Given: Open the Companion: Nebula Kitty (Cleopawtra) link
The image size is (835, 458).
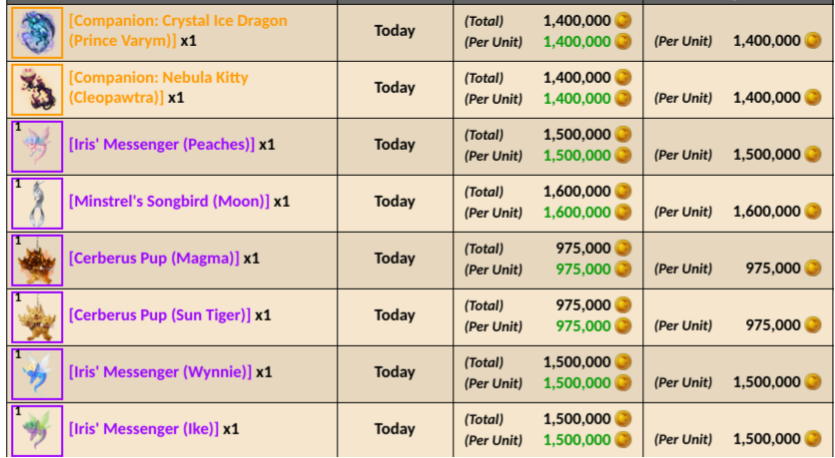Looking at the screenshot, I should pyautogui.click(x=159, y=87).
